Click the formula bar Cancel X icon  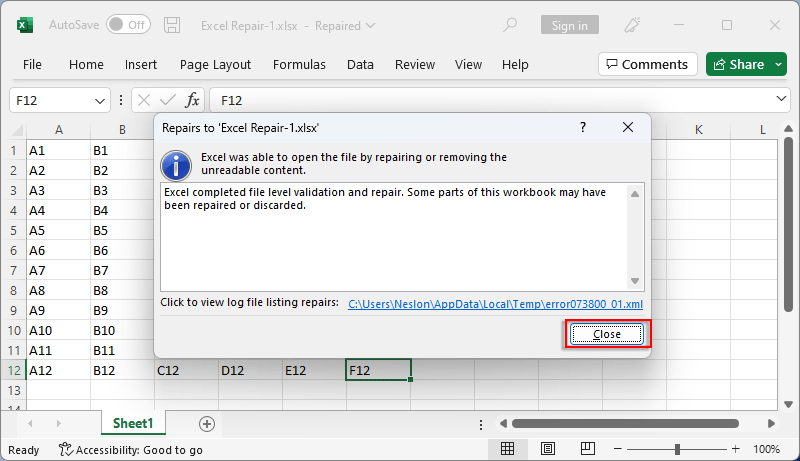click(144, 100)
